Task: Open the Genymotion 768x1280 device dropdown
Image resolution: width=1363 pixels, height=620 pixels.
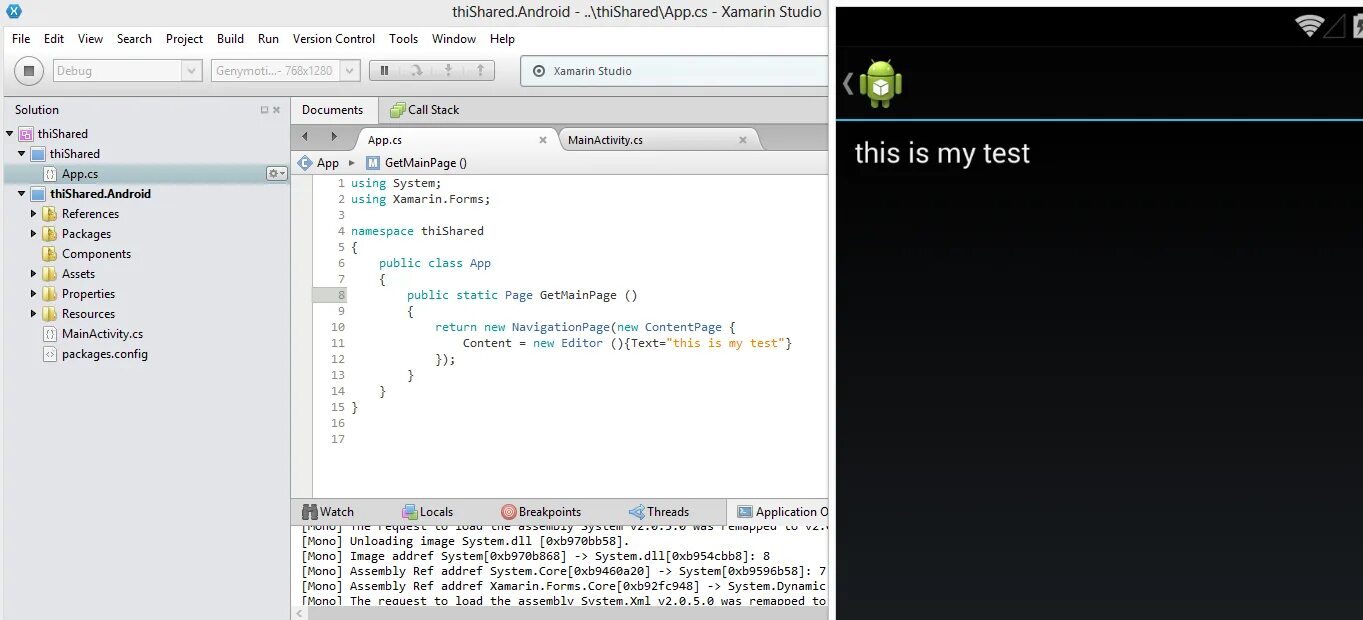Action: click(x=286, y=71)
